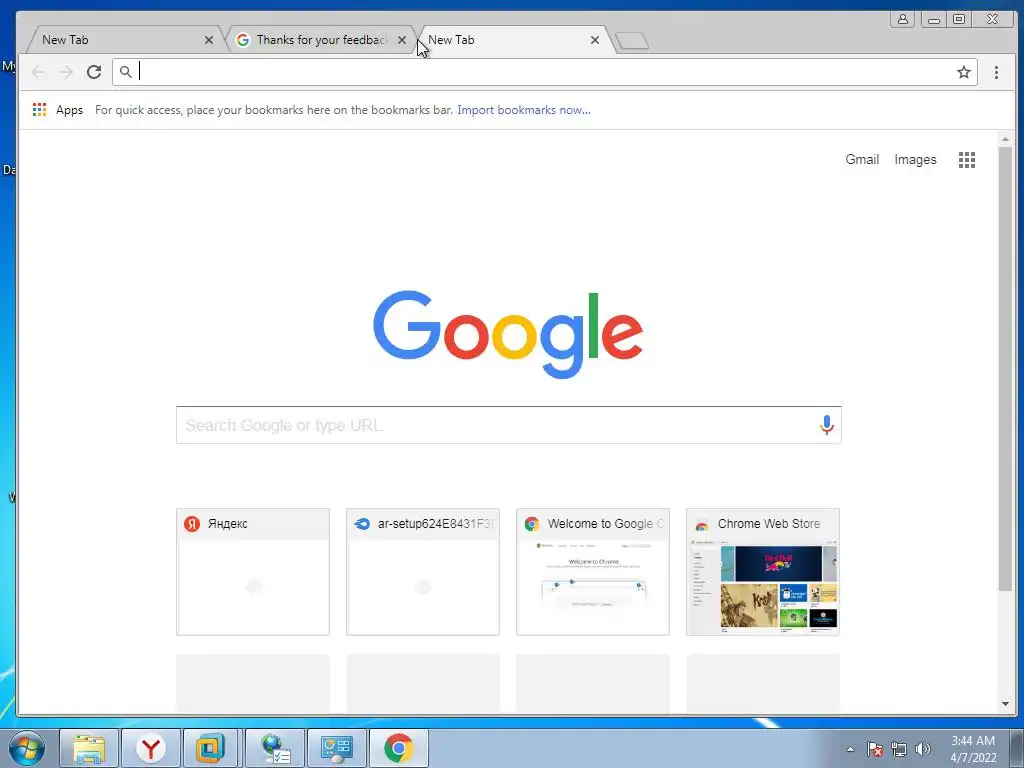Open Windows Explorer from the taskbar

pyautogui.click(x=89, y=748)
